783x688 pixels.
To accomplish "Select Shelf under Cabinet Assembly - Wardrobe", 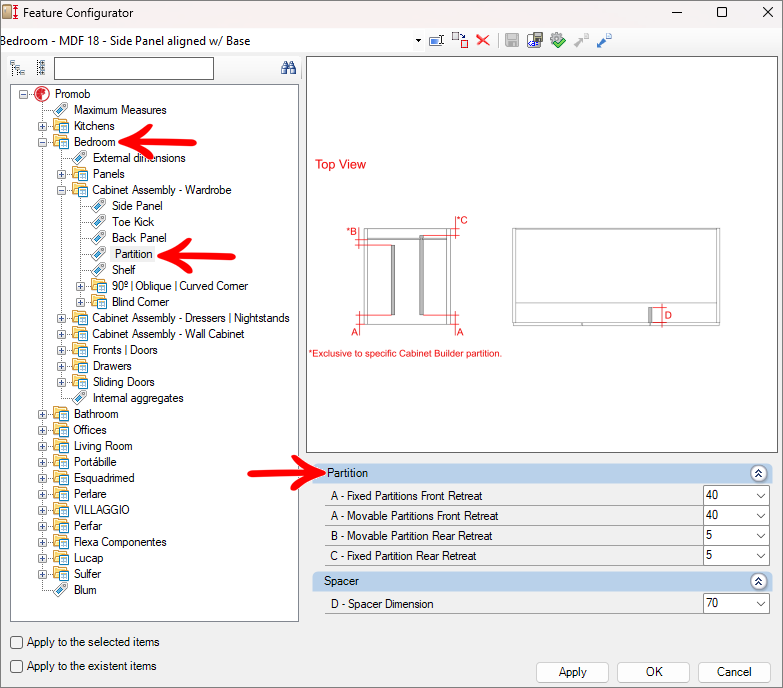I will click(123, 270).
